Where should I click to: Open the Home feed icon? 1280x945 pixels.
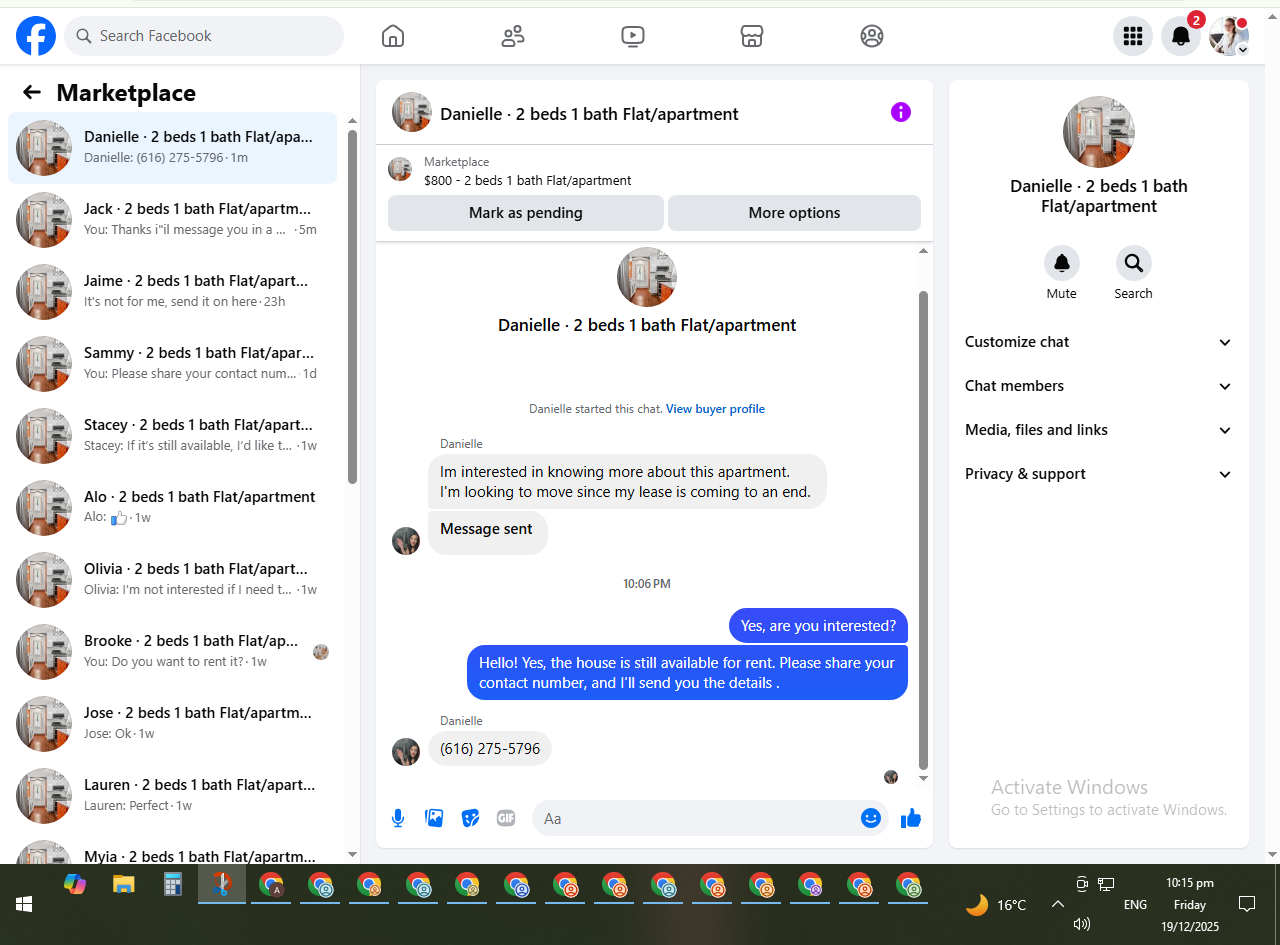pos(393,36)
